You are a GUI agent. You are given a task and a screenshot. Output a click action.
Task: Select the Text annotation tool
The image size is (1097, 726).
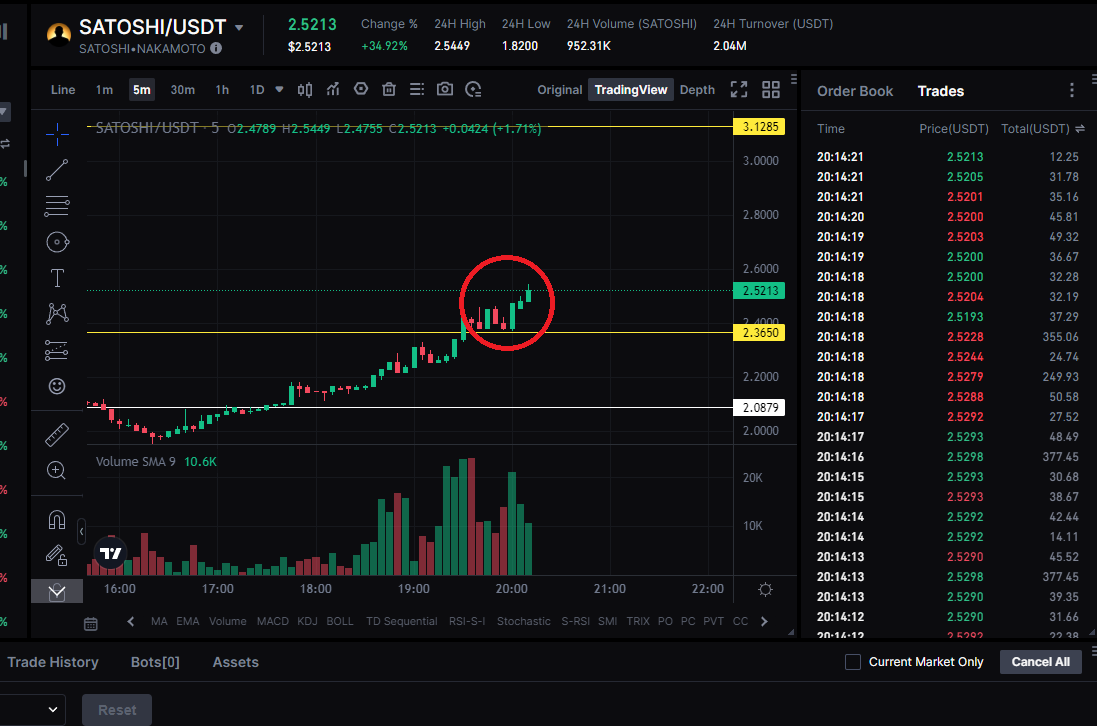pyautogui.click(x=57, y=278)
